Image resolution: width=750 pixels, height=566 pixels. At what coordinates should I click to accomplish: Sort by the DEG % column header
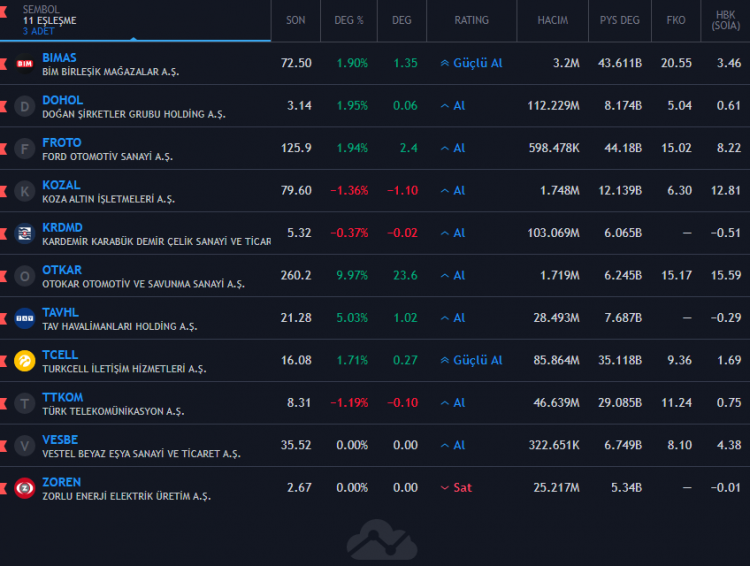click(x=349, y=20)
